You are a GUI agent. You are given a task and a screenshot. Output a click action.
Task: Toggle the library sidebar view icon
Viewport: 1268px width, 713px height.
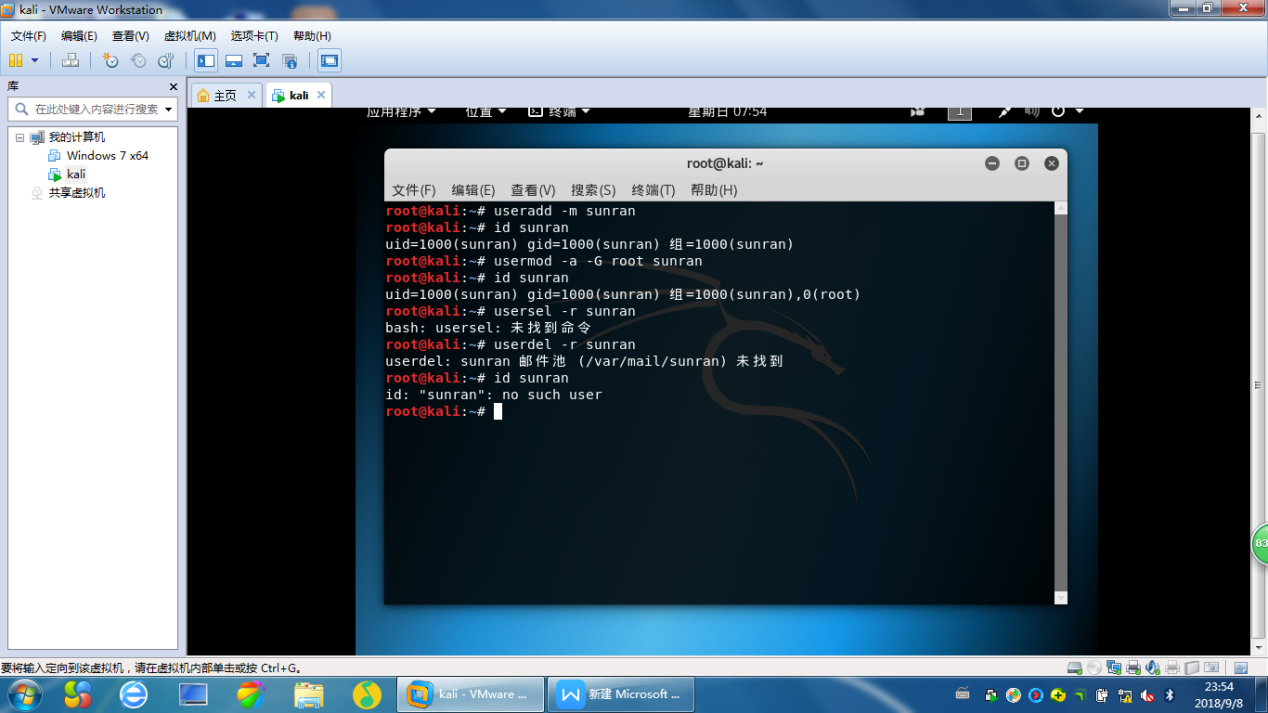(206, 61)
